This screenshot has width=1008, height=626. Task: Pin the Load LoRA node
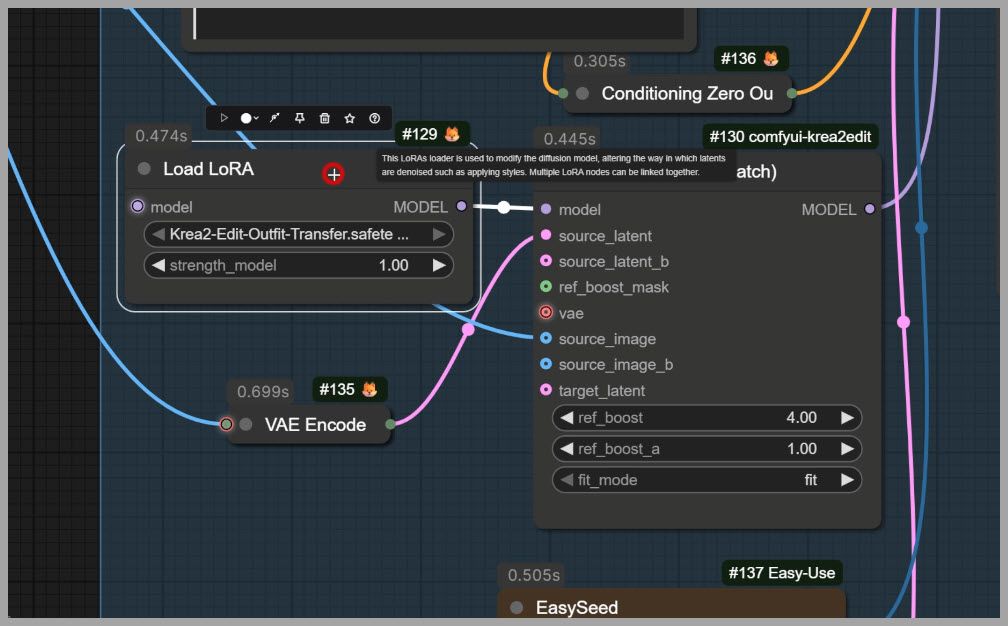pyautogui.click(x=300, y=118)
